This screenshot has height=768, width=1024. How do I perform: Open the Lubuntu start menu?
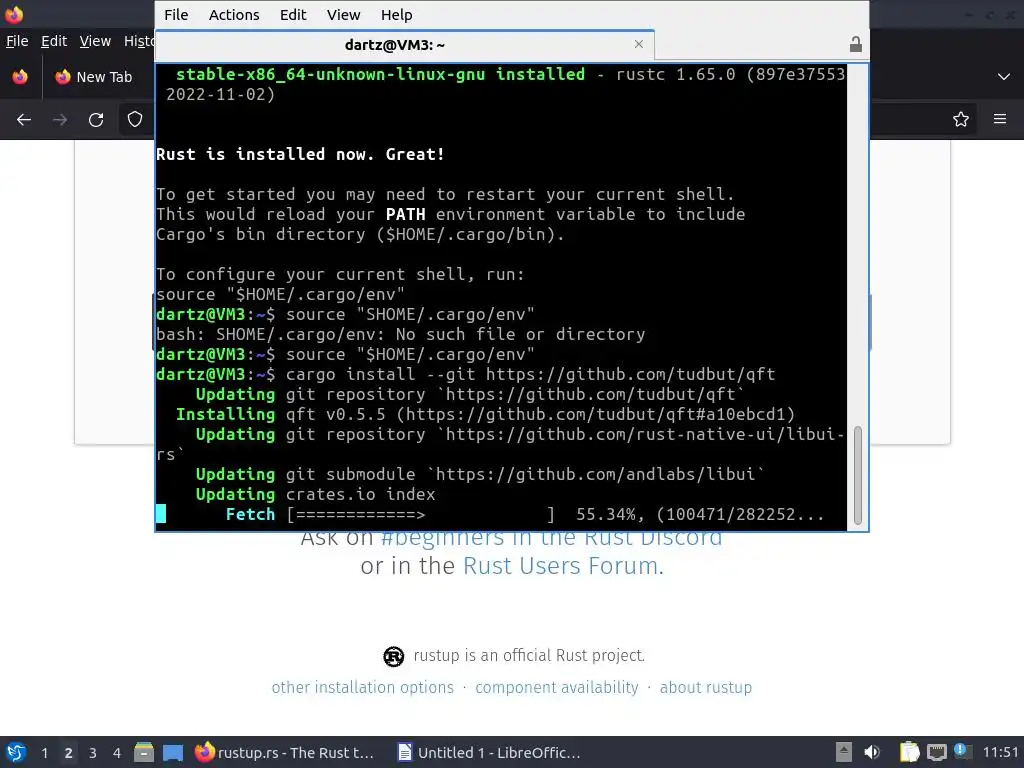pyautogui.click(x=16, y=752)
